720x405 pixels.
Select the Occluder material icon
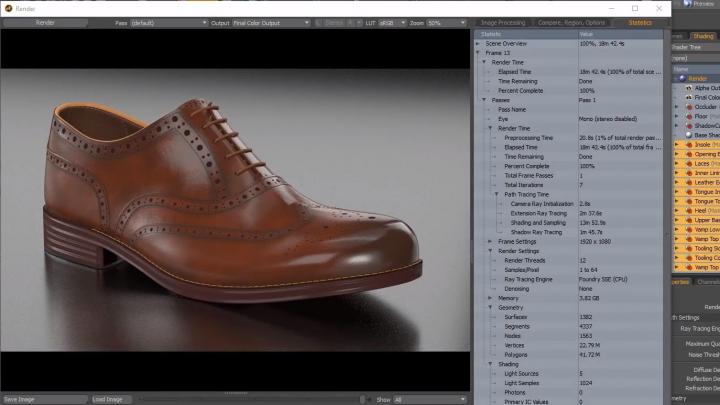(x=689, y=106)
